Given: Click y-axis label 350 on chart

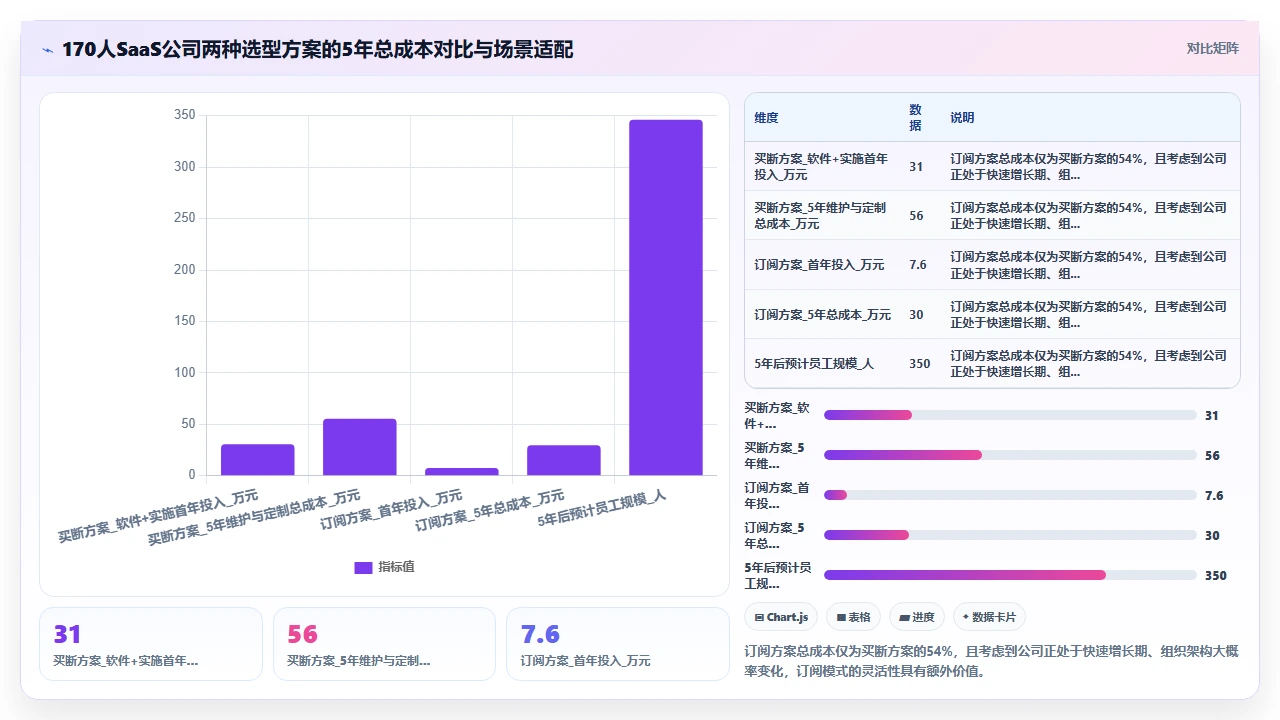Looking at the screenshot, I should tap(184, 115).
